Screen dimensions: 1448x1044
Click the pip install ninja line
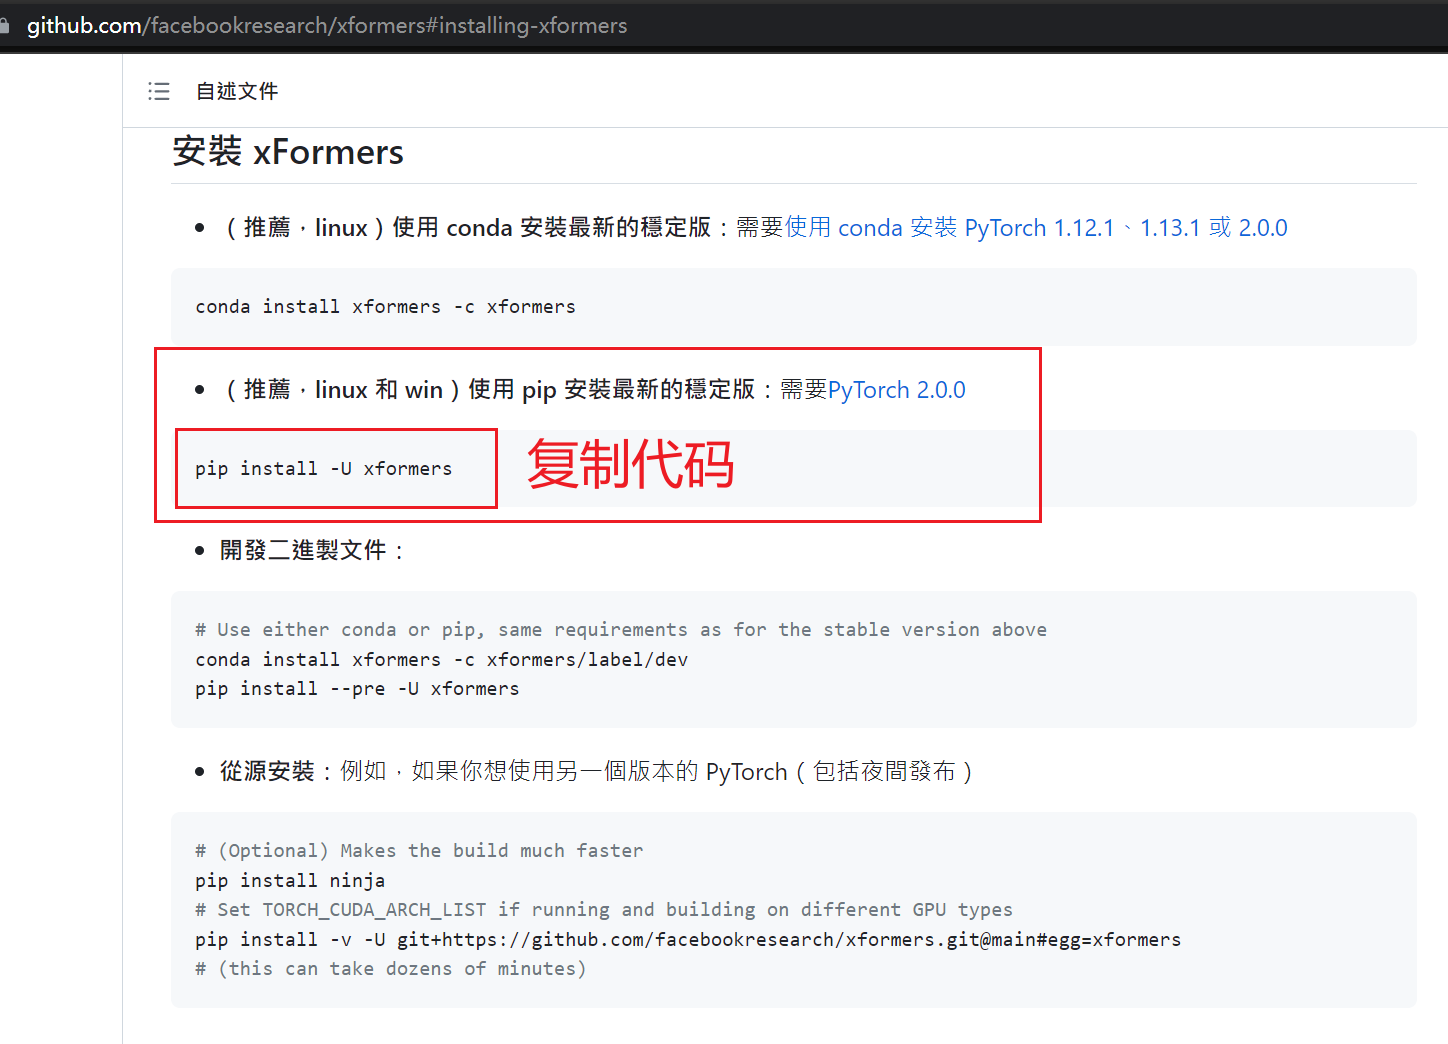click(290, 881)
